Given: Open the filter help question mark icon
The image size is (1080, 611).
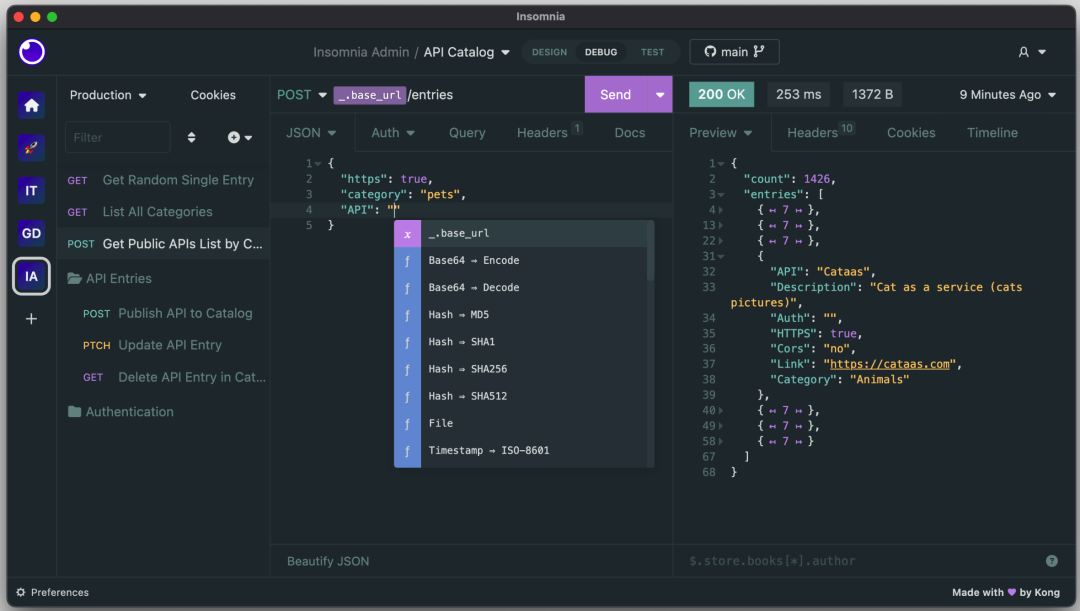Looking at the screenshot, I should click(x=1051, y=561).
